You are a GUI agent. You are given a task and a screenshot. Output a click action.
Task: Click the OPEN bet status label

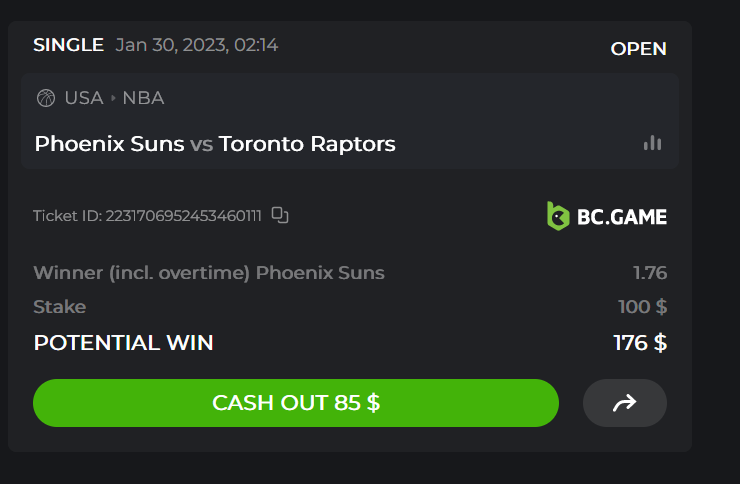click(x=638, y=49)
